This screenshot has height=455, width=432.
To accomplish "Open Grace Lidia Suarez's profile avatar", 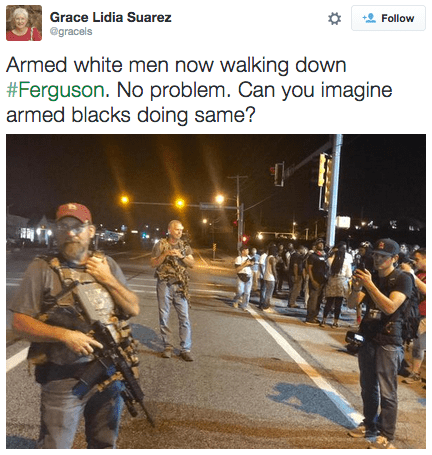I will pyautogui.click(x=24, y=23).
